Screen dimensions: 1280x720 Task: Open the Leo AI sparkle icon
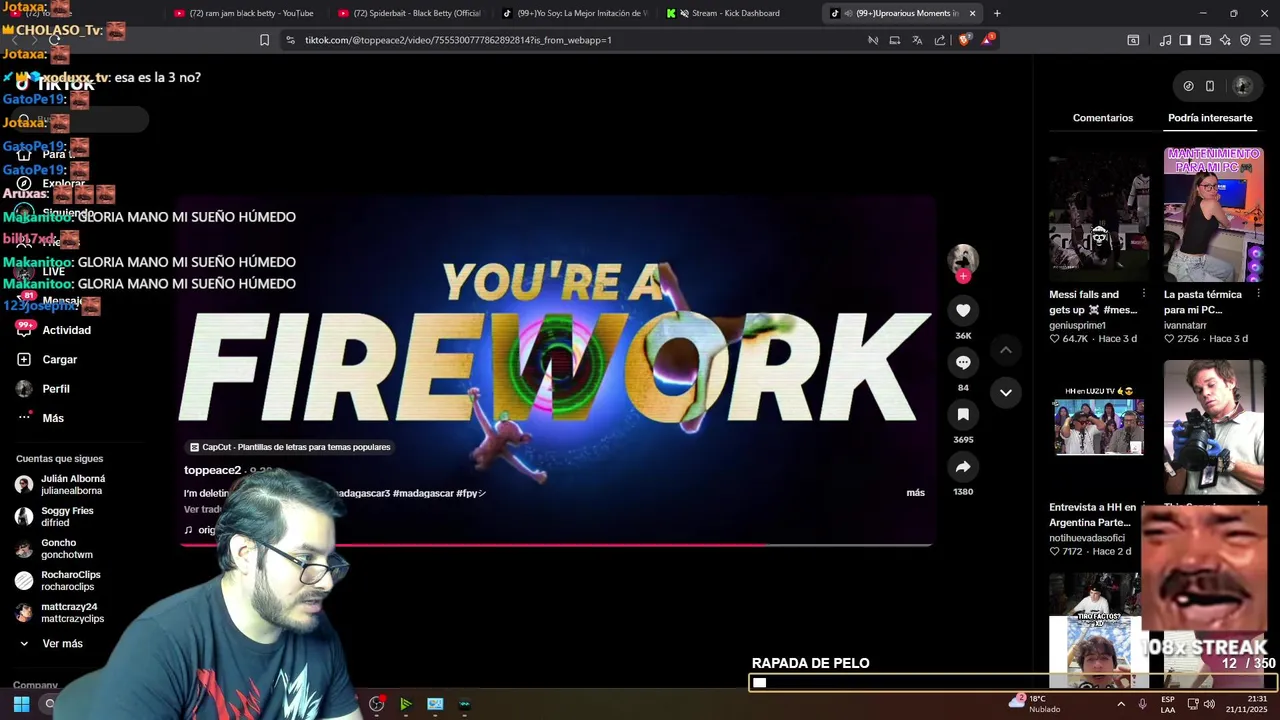(1225, 40)
